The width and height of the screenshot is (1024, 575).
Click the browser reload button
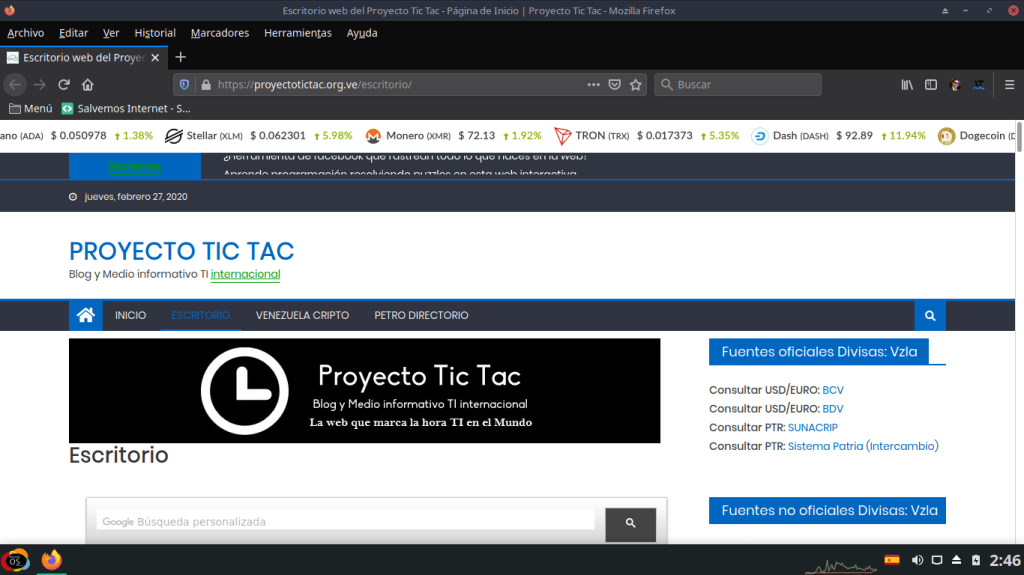point(64,85)
